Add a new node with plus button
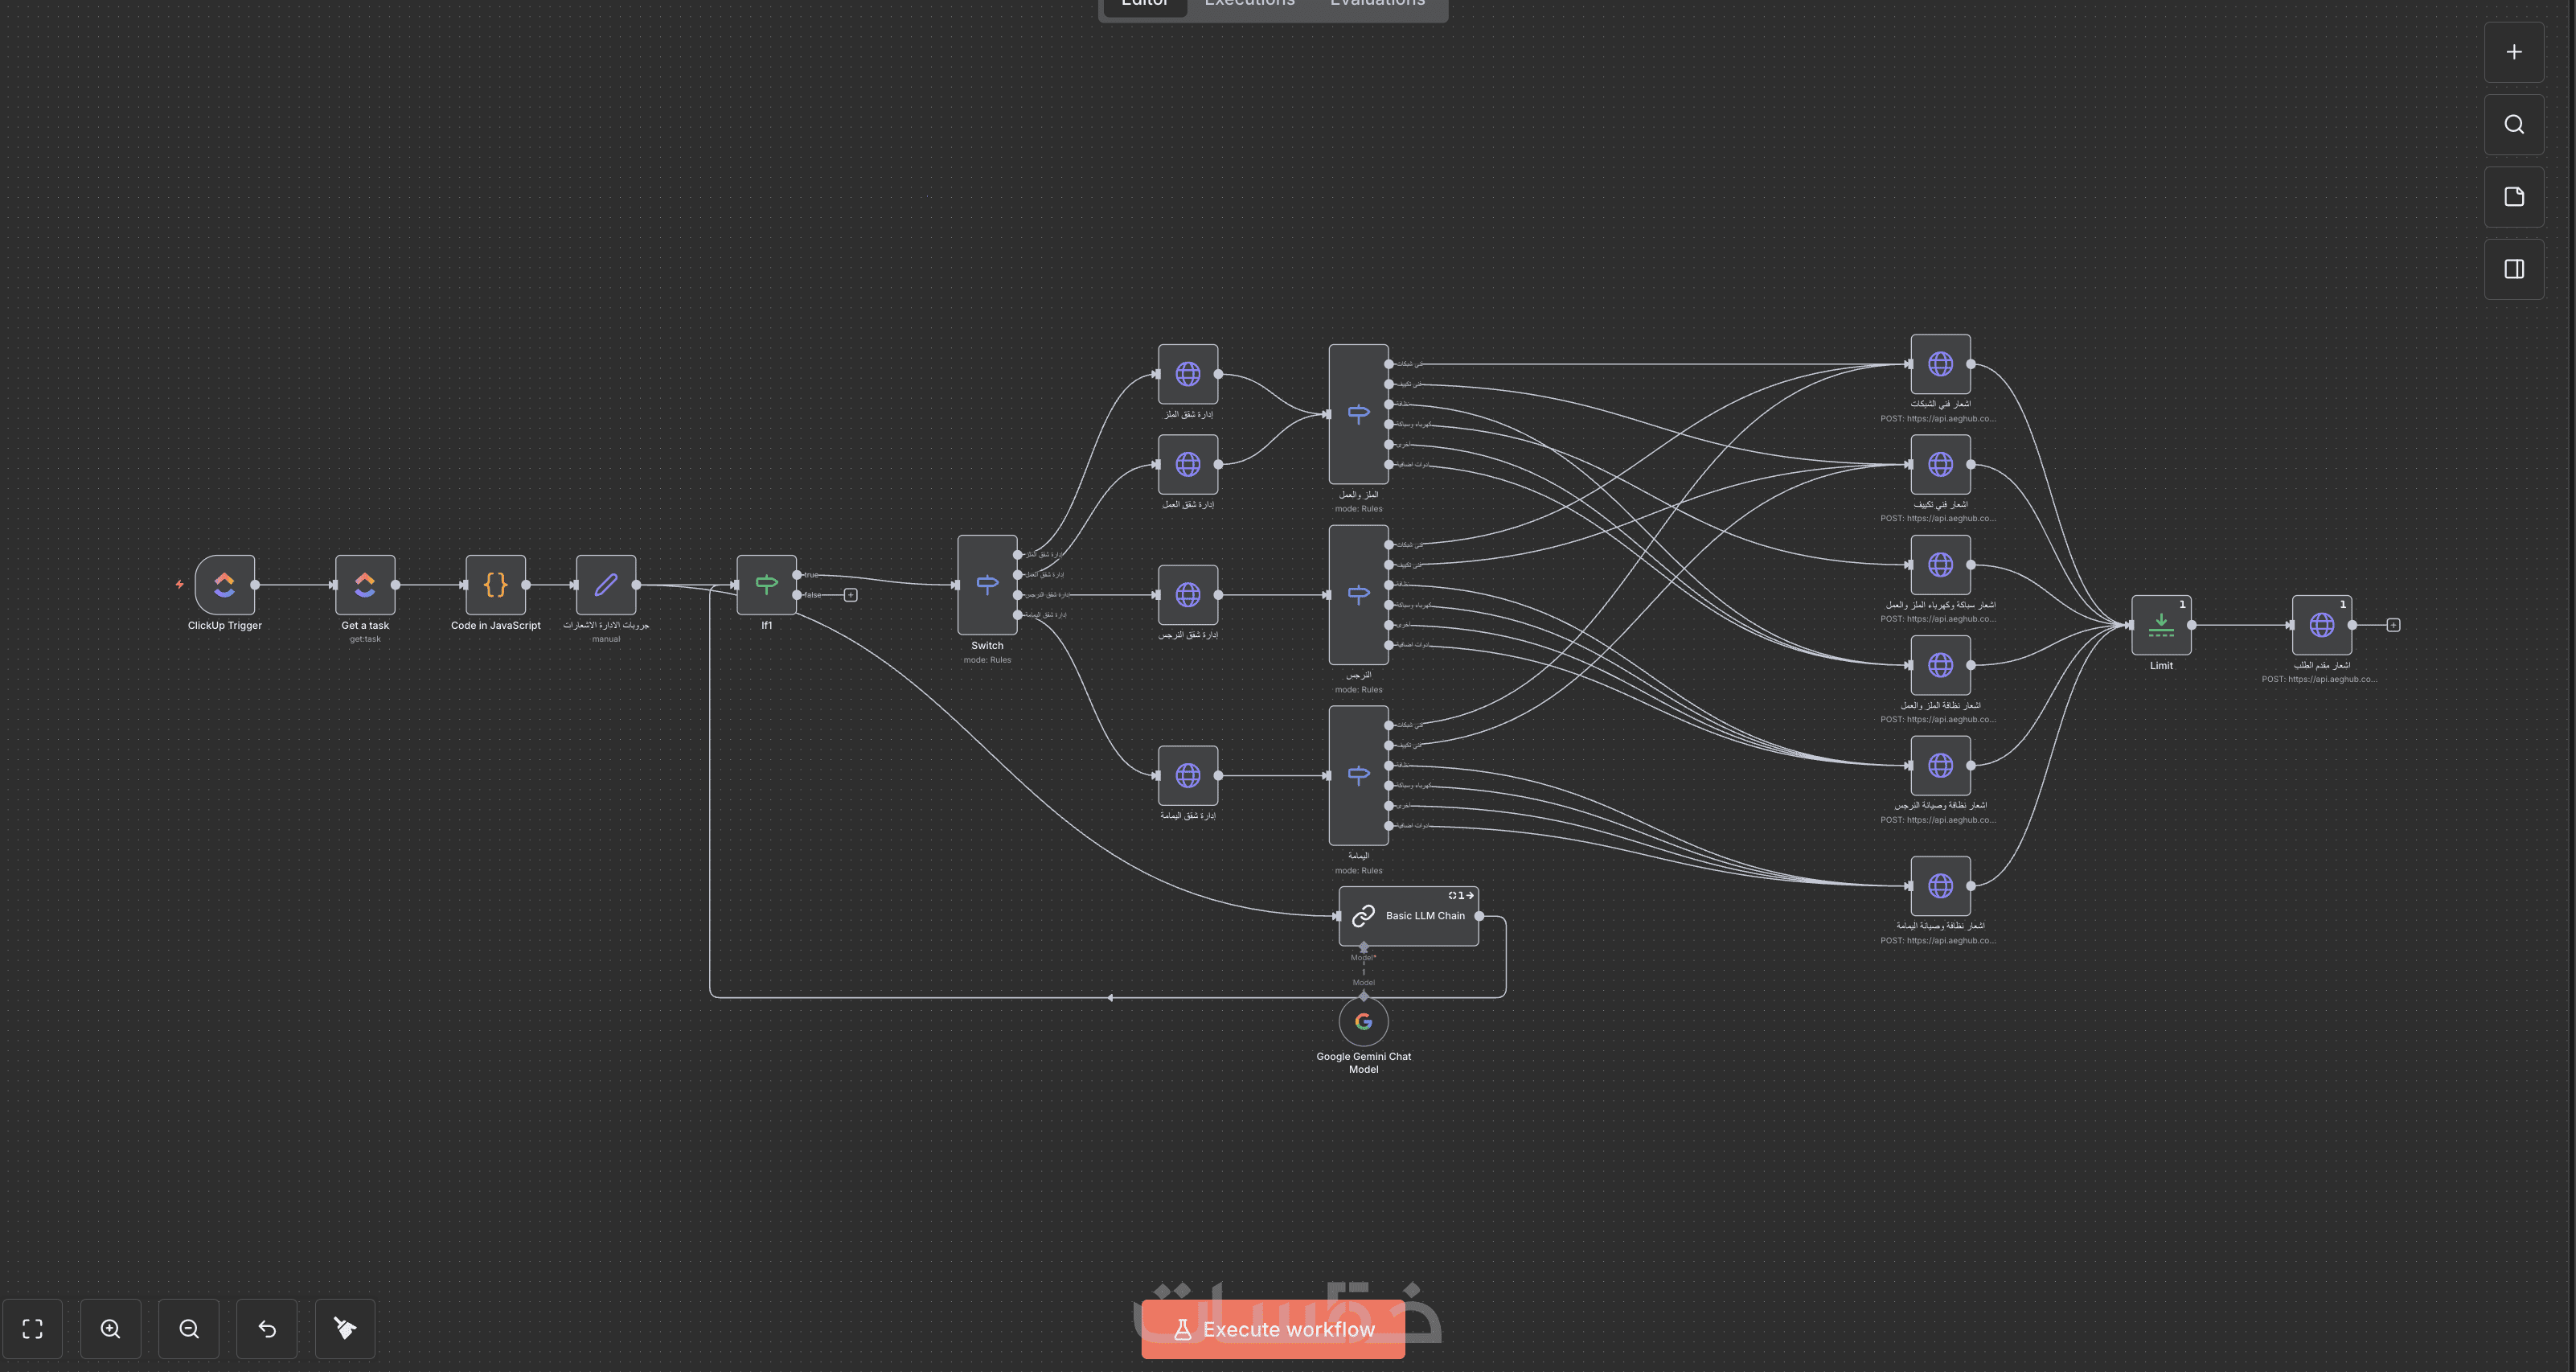This screenshot has width=2576, height=1372. tap(2513, 52)
